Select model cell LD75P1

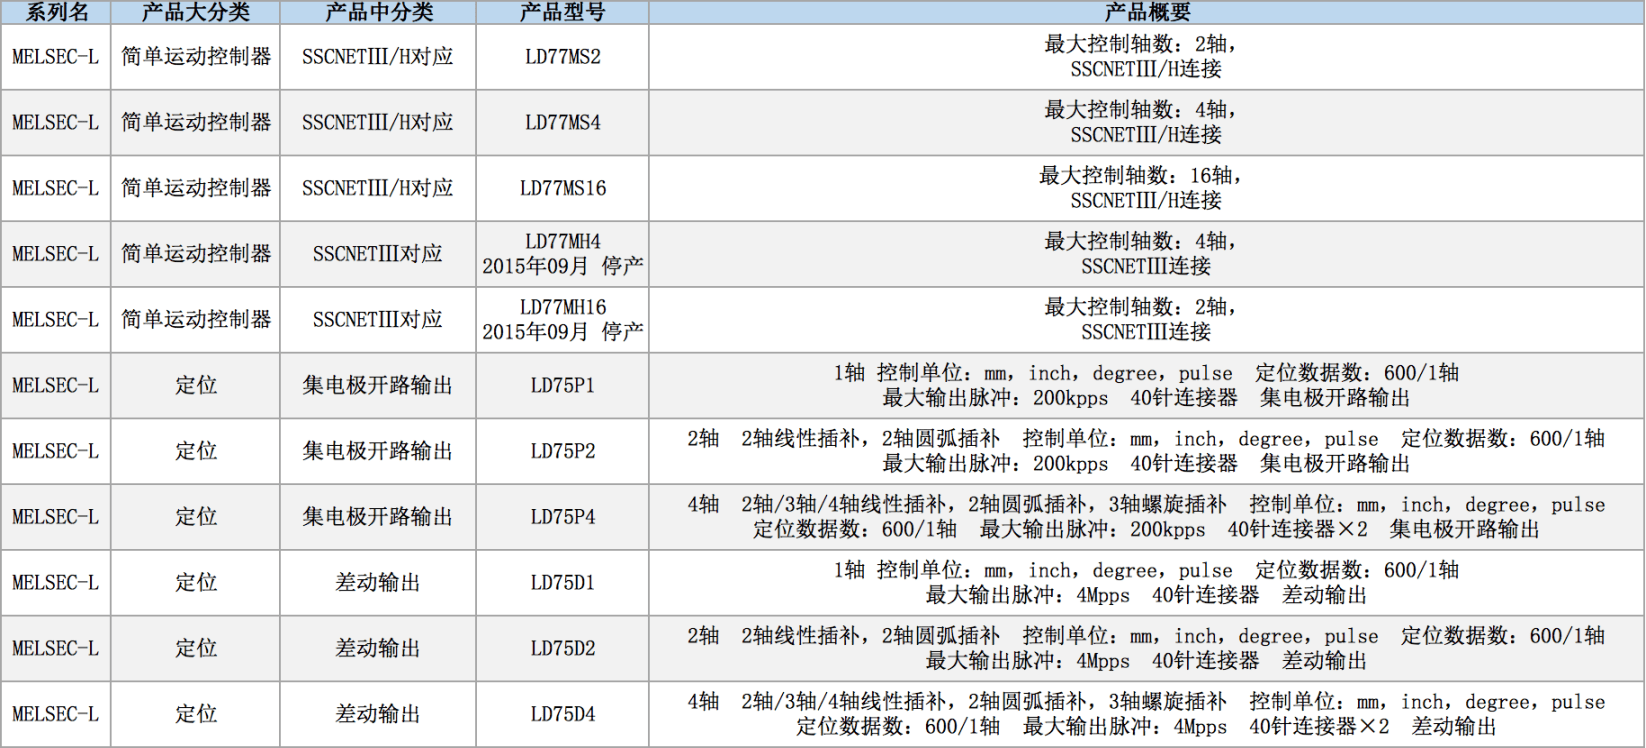(x=563, y=386)
